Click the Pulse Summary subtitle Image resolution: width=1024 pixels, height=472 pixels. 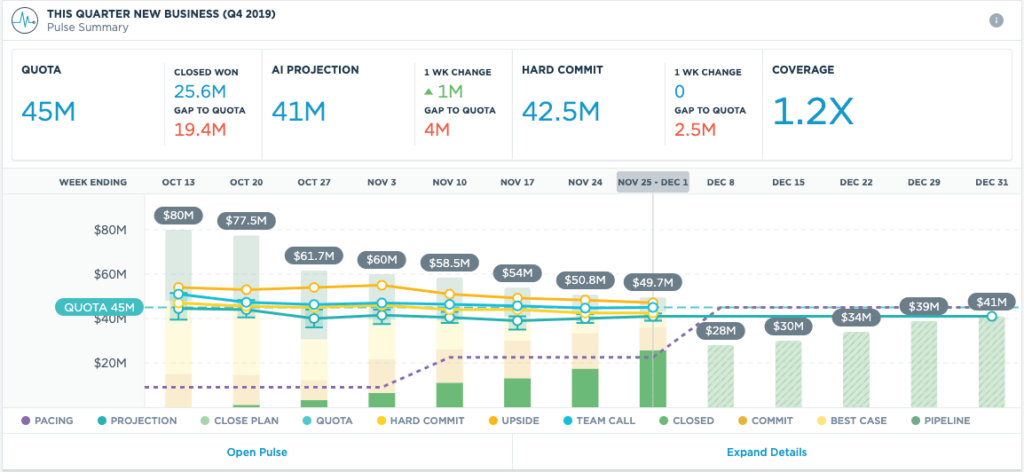click(88, 27)
